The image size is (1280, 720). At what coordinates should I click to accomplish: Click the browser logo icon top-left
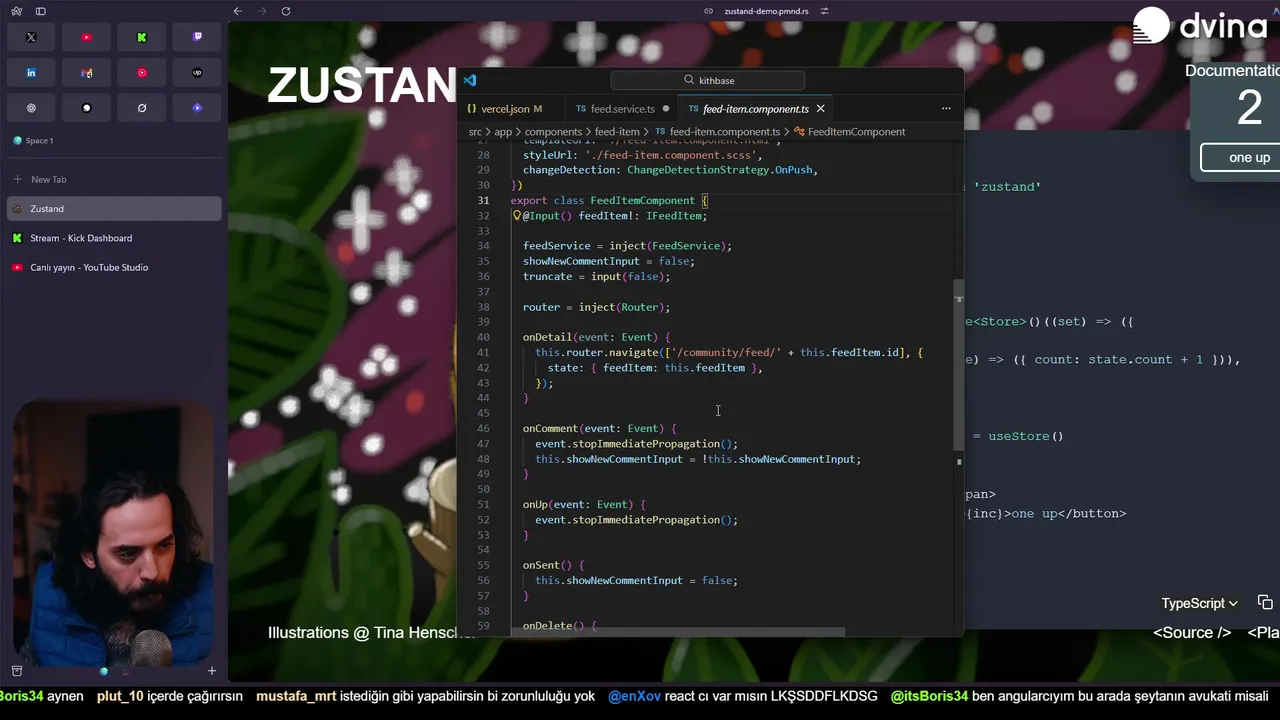(x=17, y=11)
